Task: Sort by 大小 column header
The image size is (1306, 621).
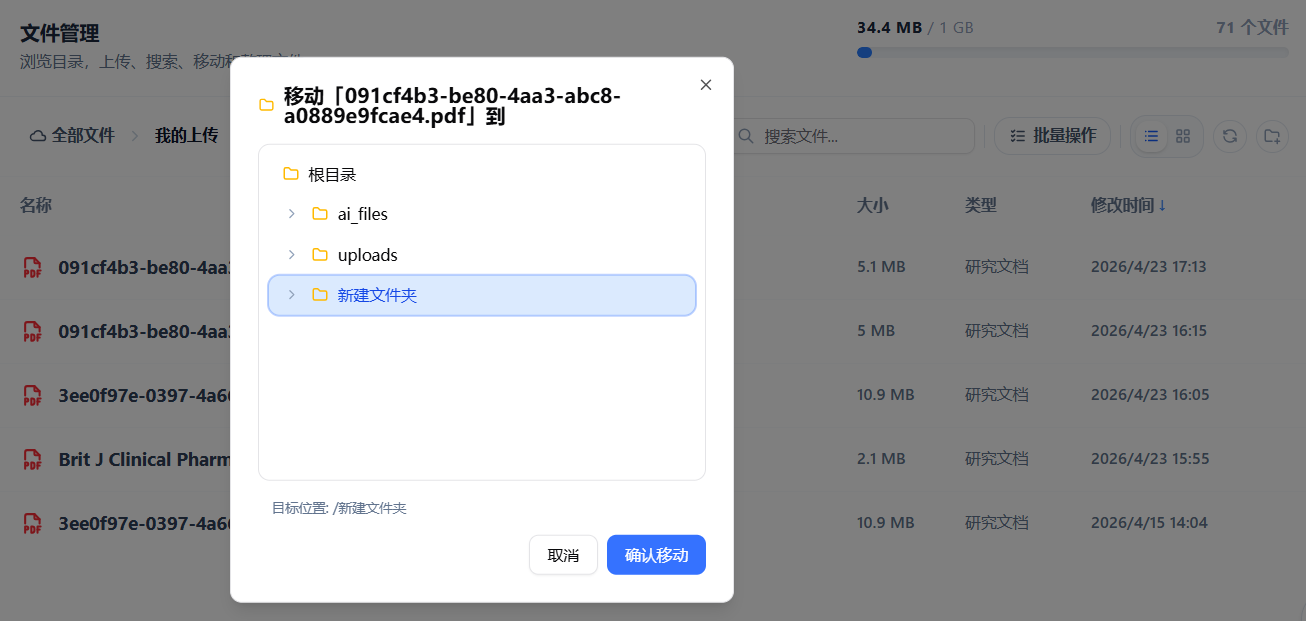Action: 873,205
